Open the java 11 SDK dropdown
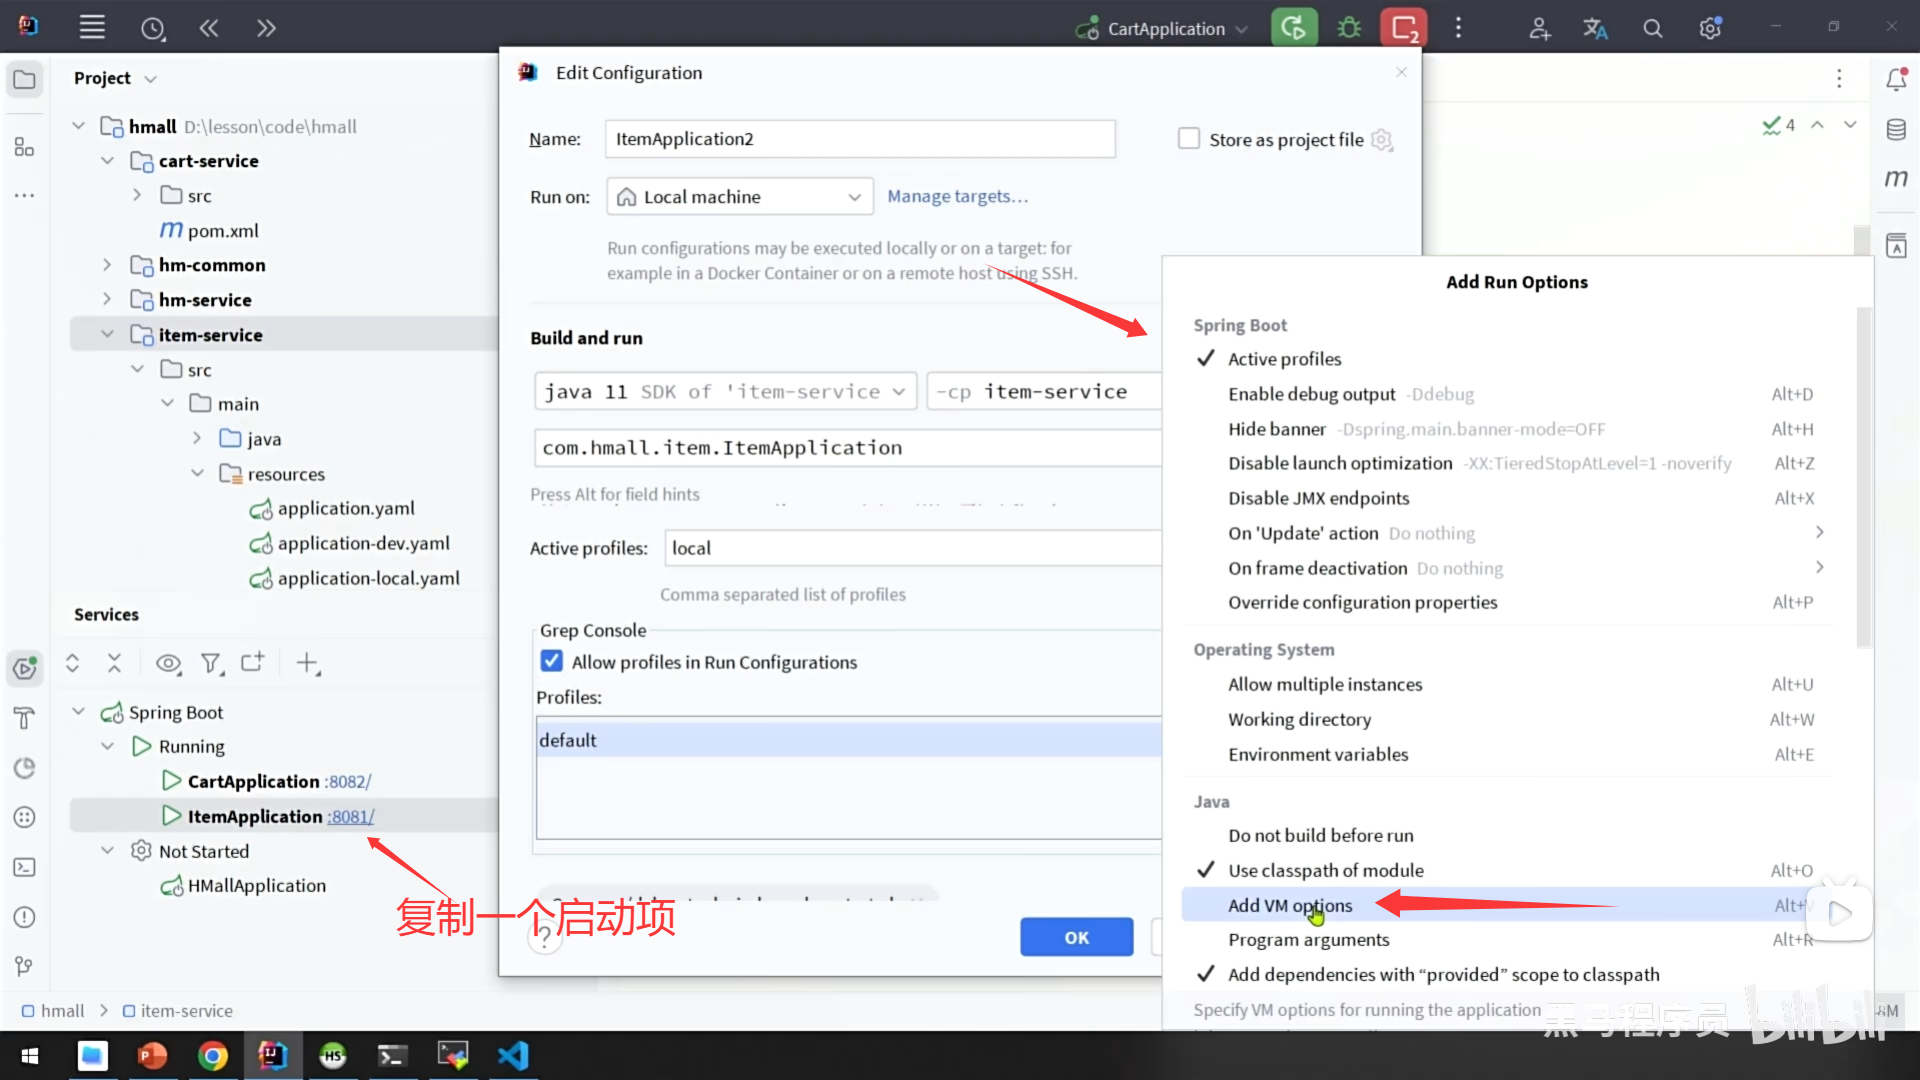The image size is (1920, 1080). pyautogui.click(x=725, y=392)
